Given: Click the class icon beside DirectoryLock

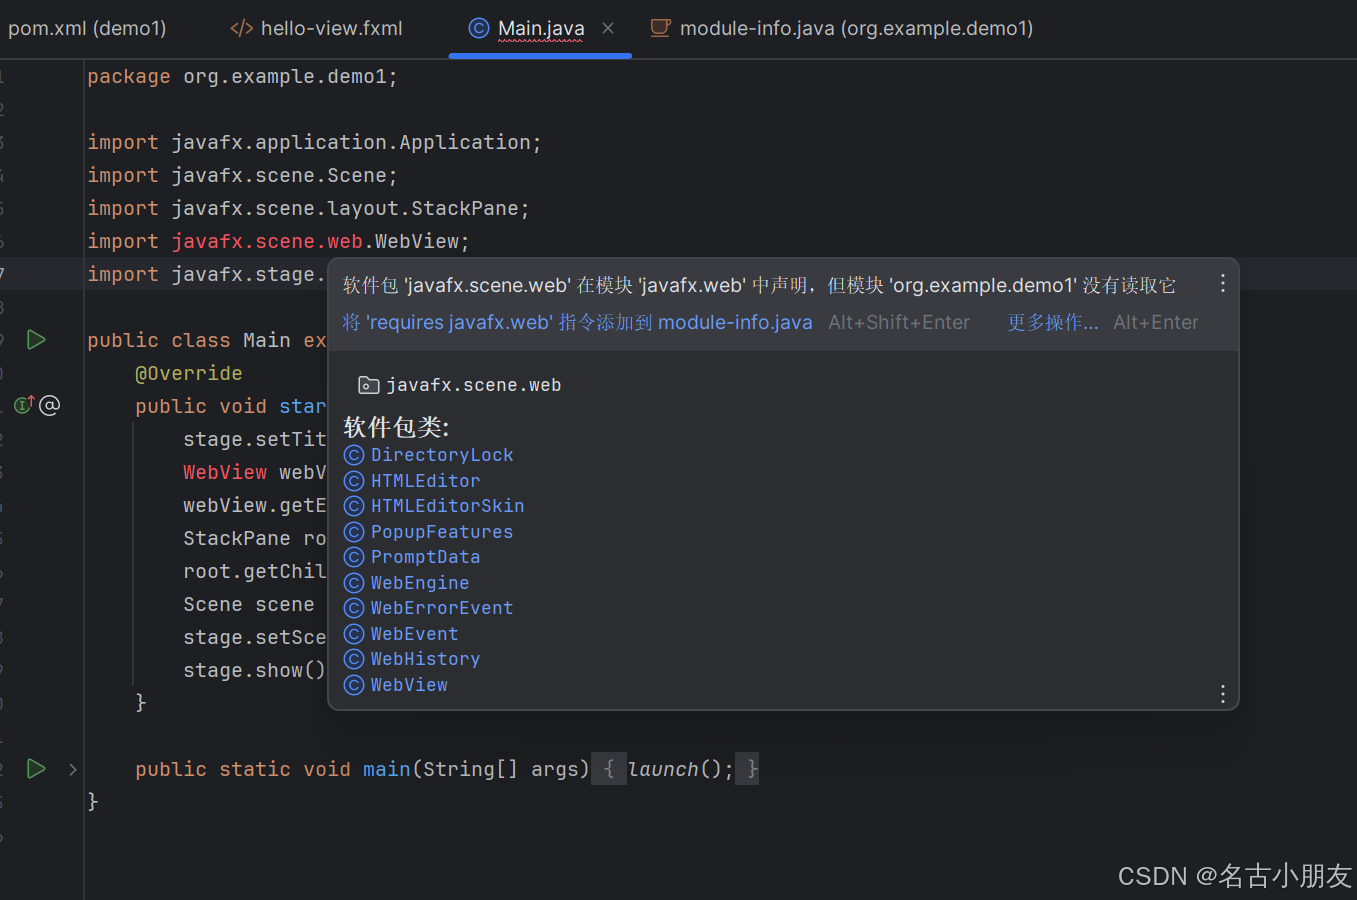Looking at the screenshot, I should coord(354,455).
